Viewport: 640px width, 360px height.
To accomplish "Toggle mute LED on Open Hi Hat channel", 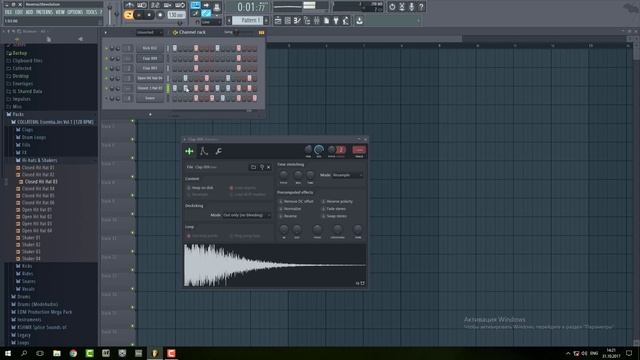I will 107,78.
